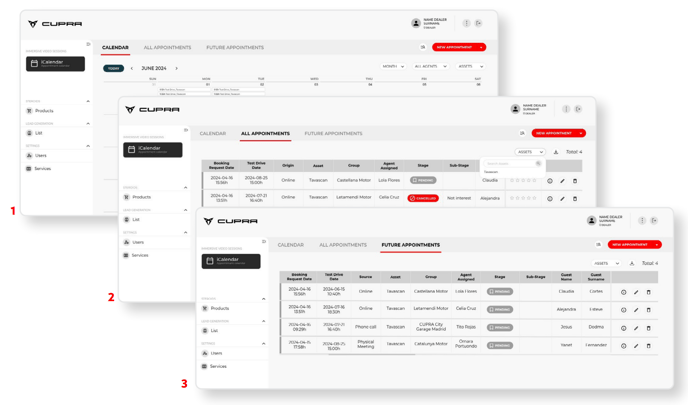Expand Assets dropdown in Future Appointments view
The image size is (688, 405).
pos(606,264)
